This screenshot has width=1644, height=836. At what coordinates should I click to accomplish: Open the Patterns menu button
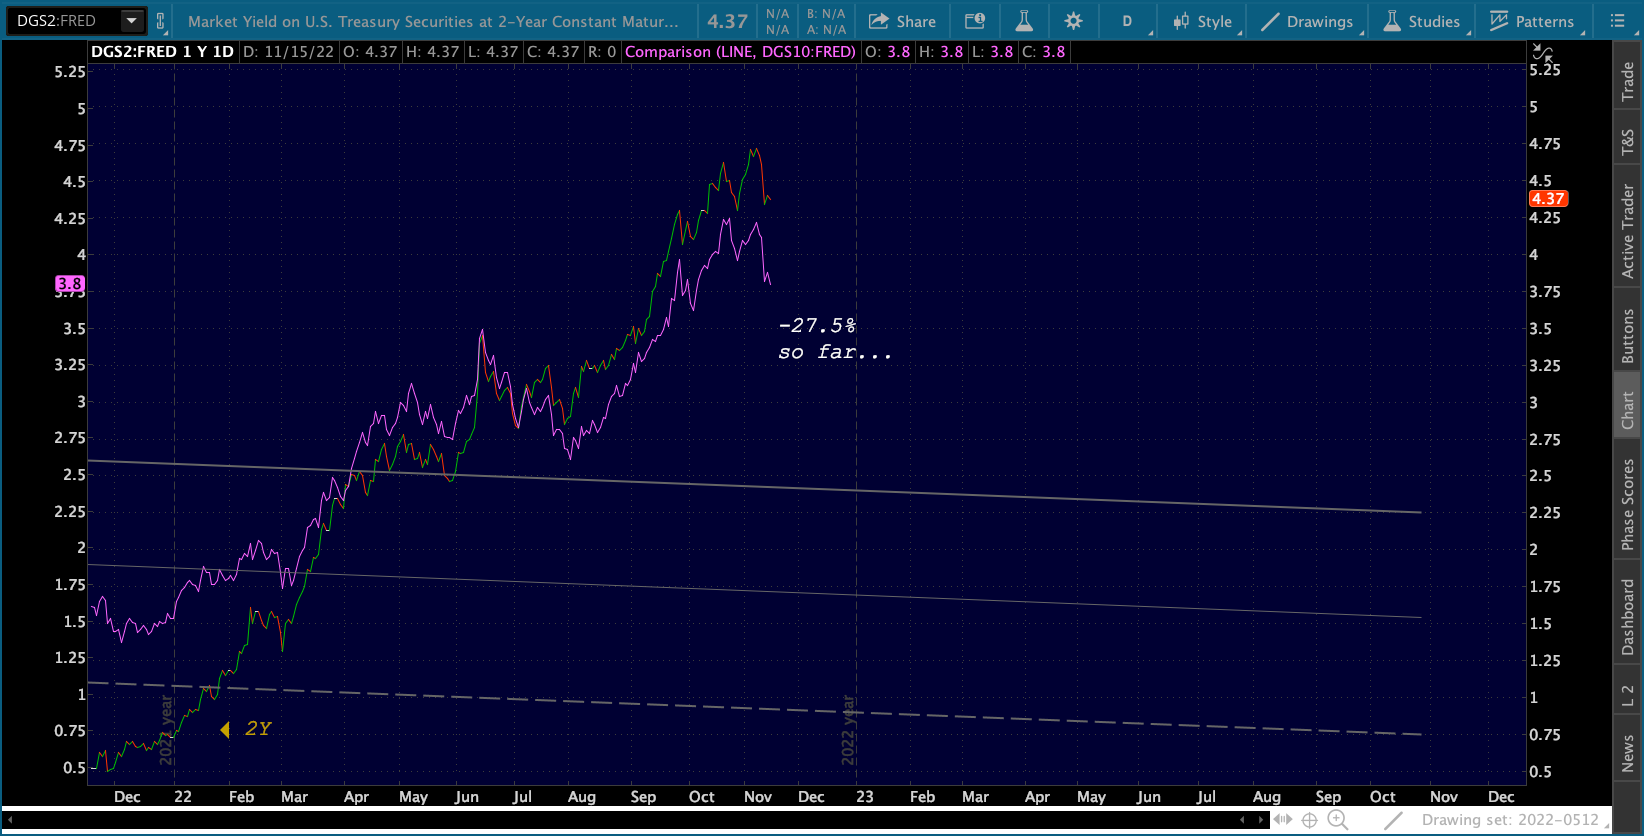click(x=1531, y=21)
